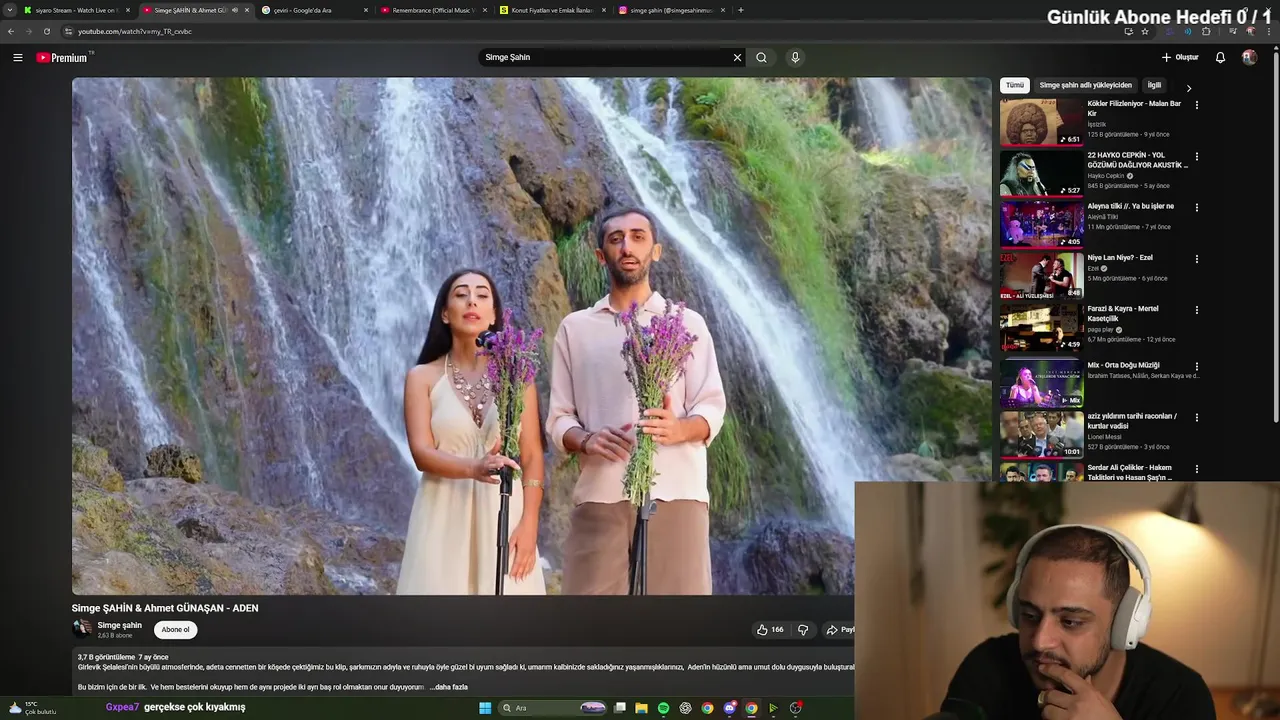Open Windows Start menu

(485, 708)
